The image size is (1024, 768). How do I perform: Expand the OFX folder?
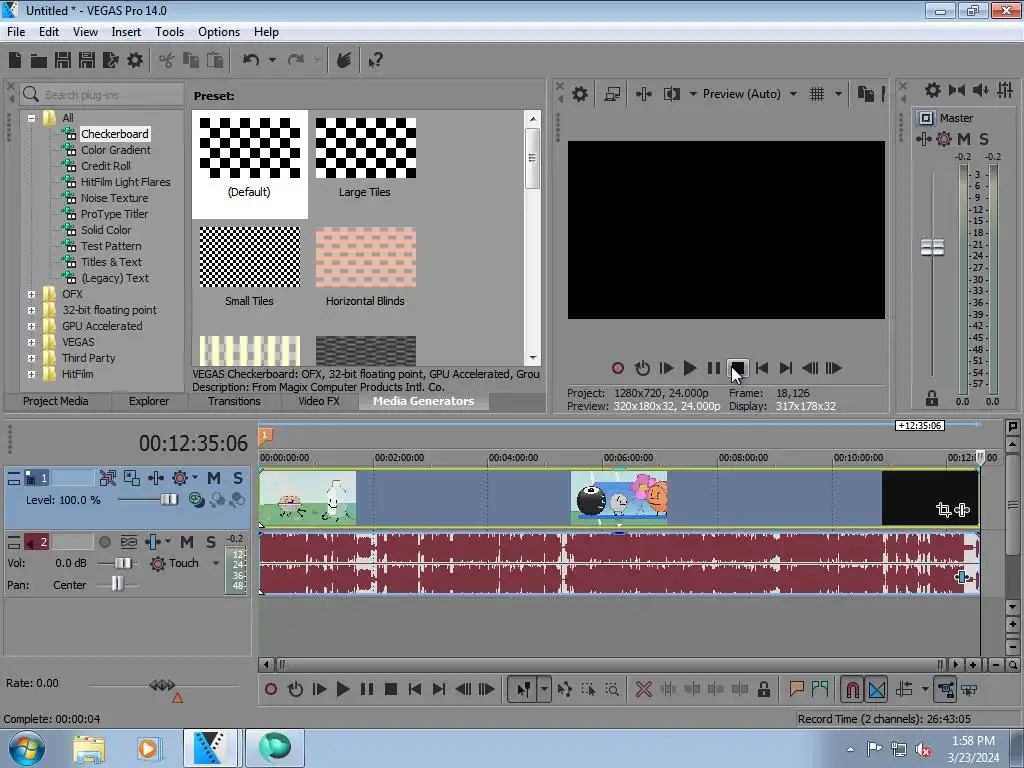pyautogui.click(x=31, y=294)
